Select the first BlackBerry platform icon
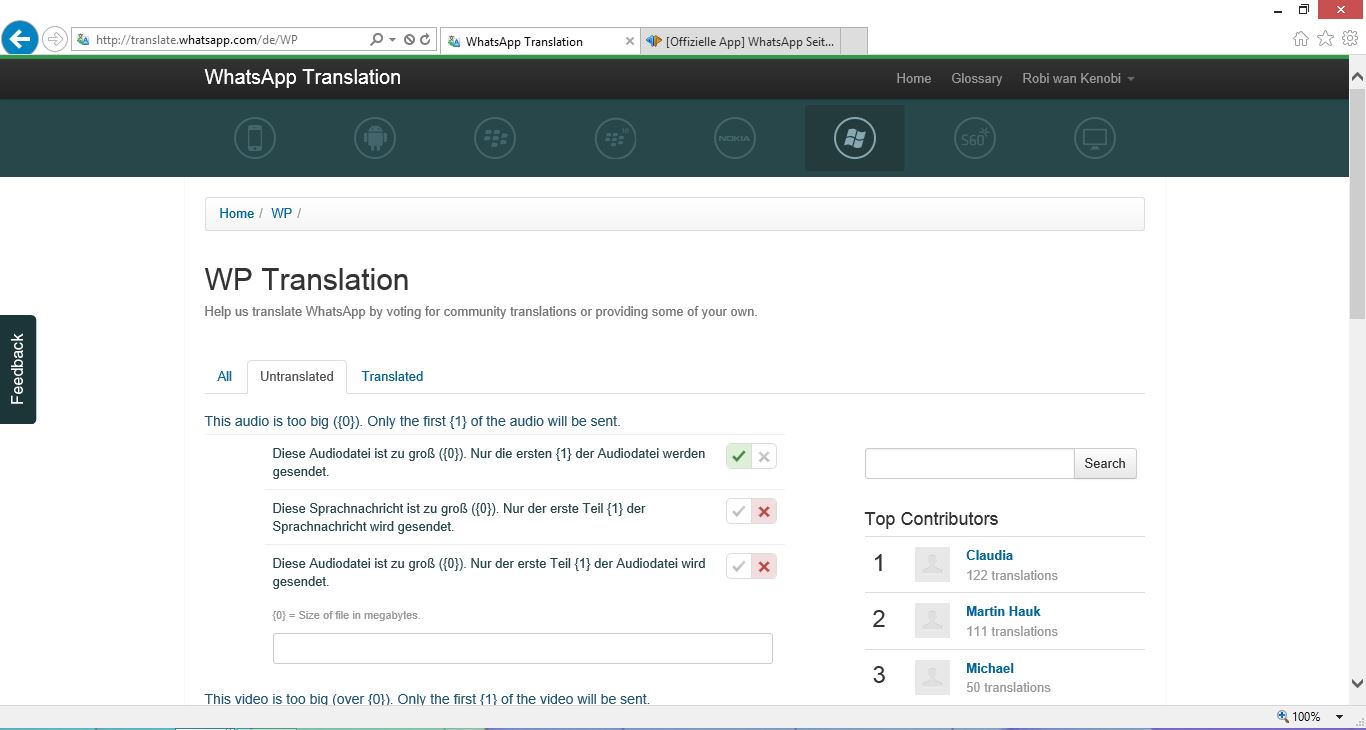 click(x=495, y=138)
